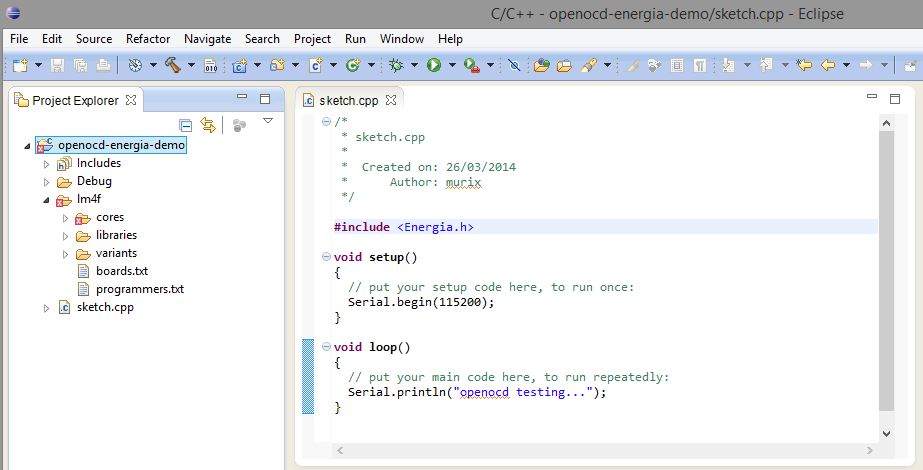Toggle Mark Occurrences pencil icon

(633, 65)
